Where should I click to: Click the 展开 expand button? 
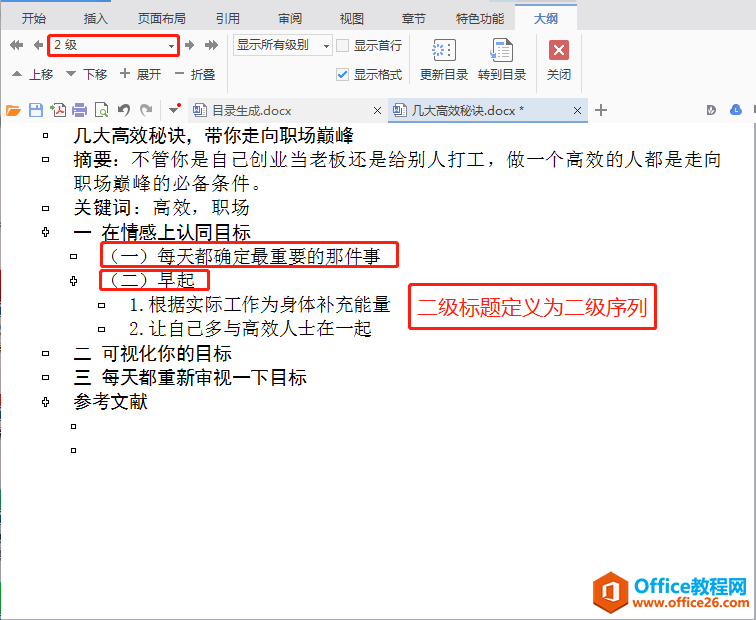(x=140, y=74)
